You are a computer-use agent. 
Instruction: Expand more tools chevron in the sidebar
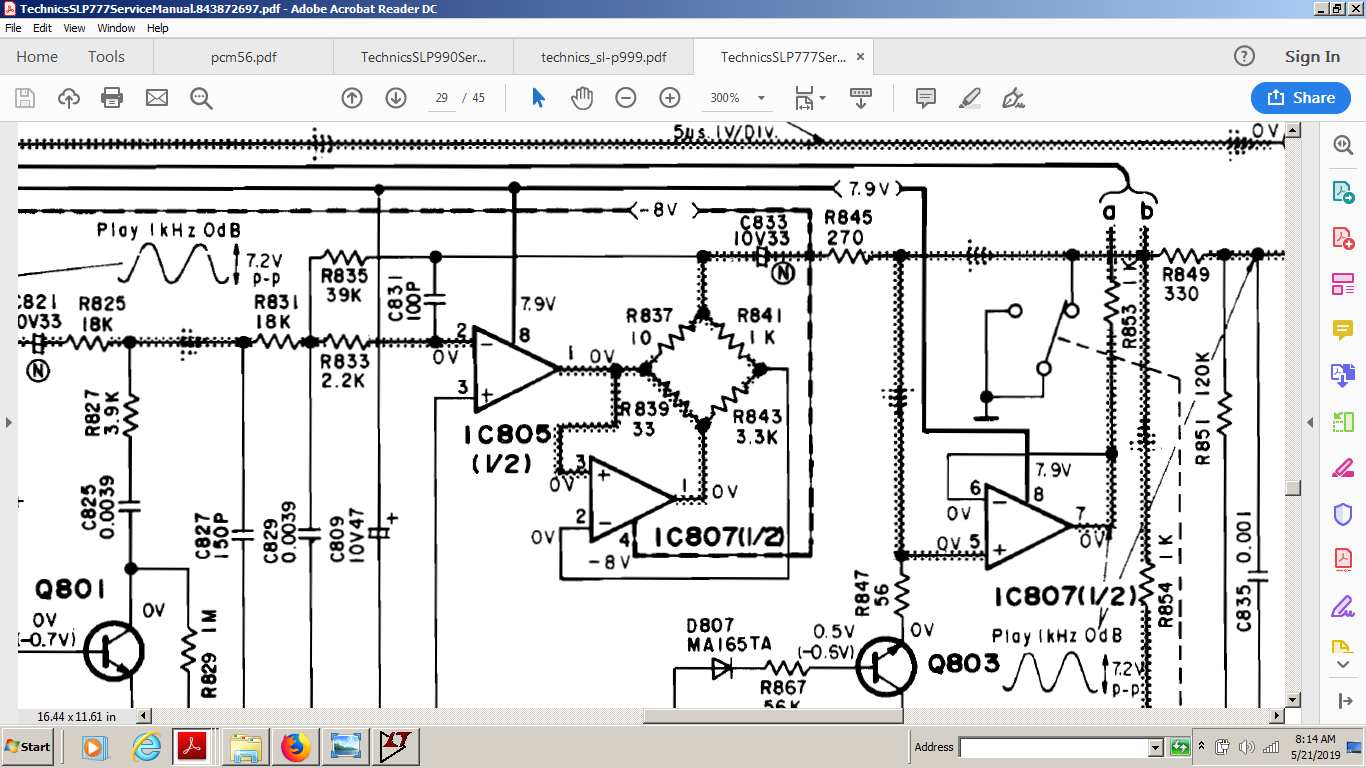(1342, 665)
